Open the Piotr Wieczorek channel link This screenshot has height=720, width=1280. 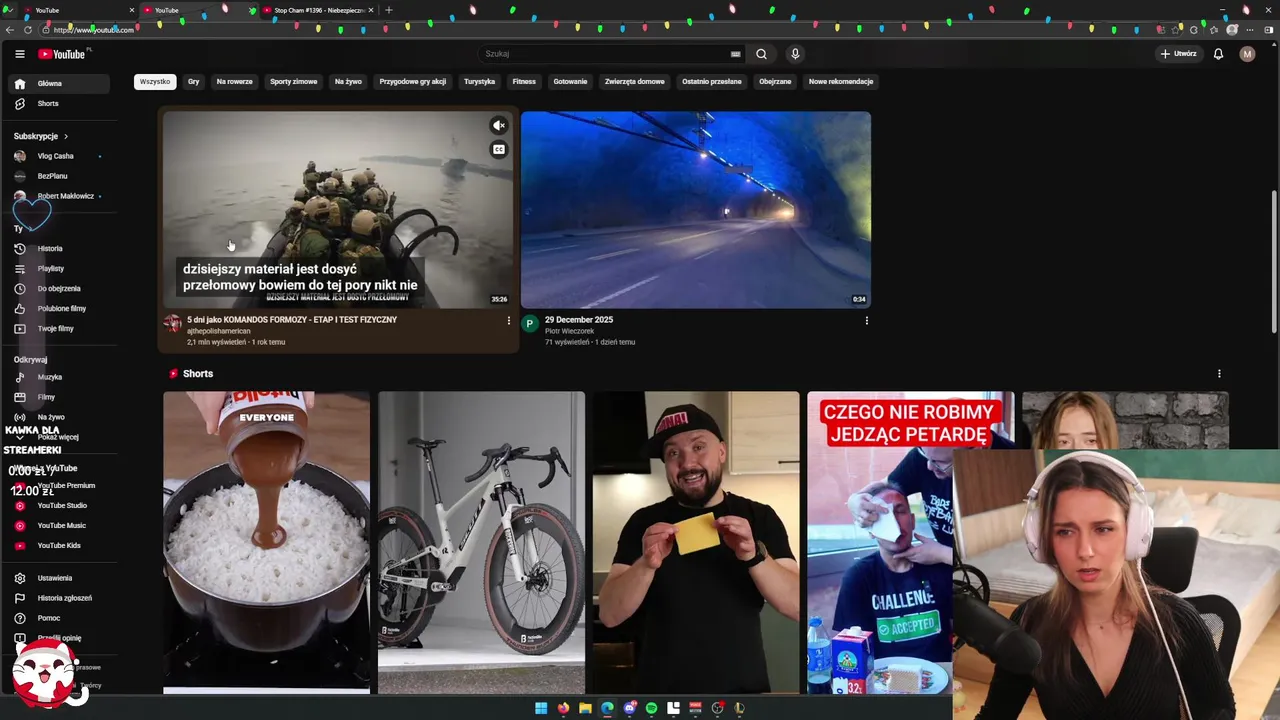tap(569, 331)
